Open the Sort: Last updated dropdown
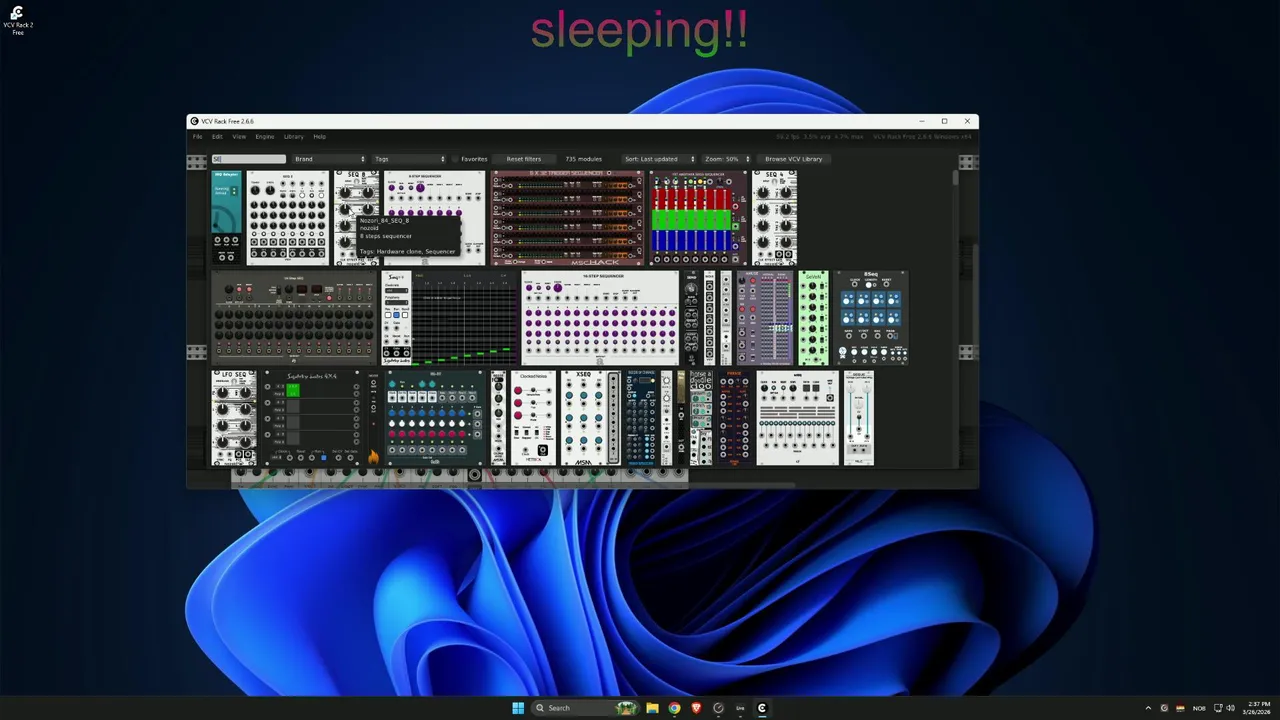 [658, 159]
